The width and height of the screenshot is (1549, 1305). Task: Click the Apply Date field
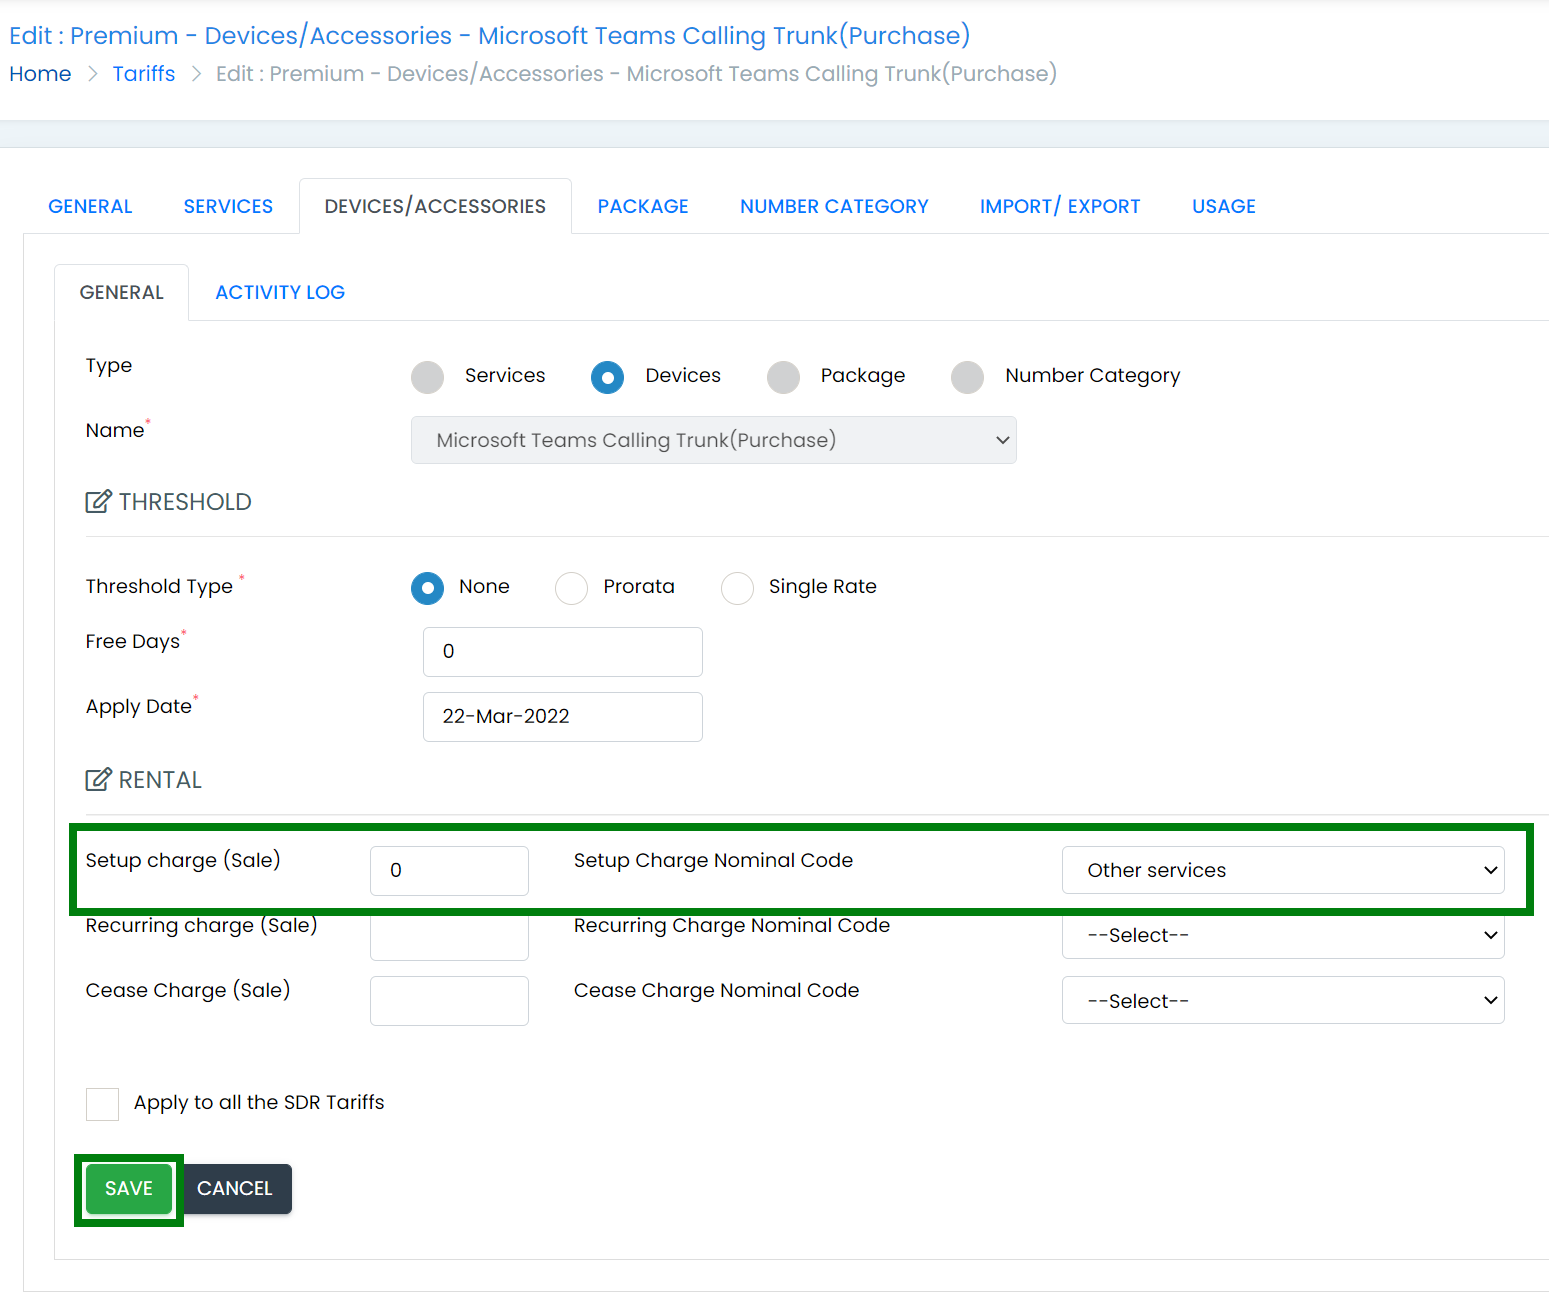pyautogui.click(x=563, y=717)
